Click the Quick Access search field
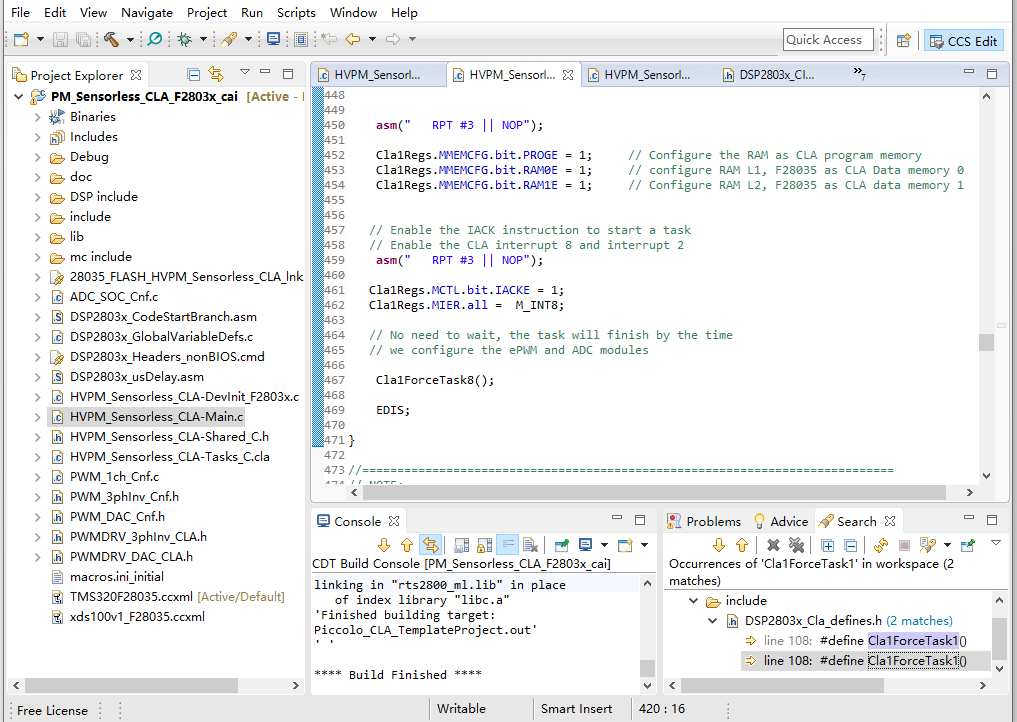 point(827,40)
